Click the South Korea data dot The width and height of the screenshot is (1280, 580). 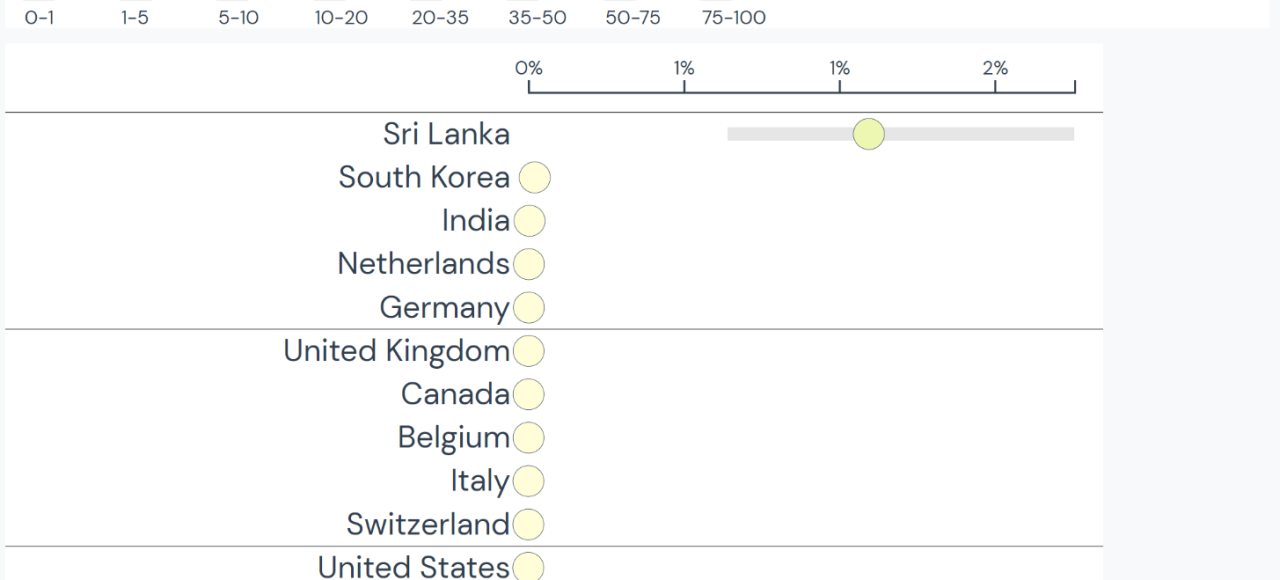coord(535,178)
